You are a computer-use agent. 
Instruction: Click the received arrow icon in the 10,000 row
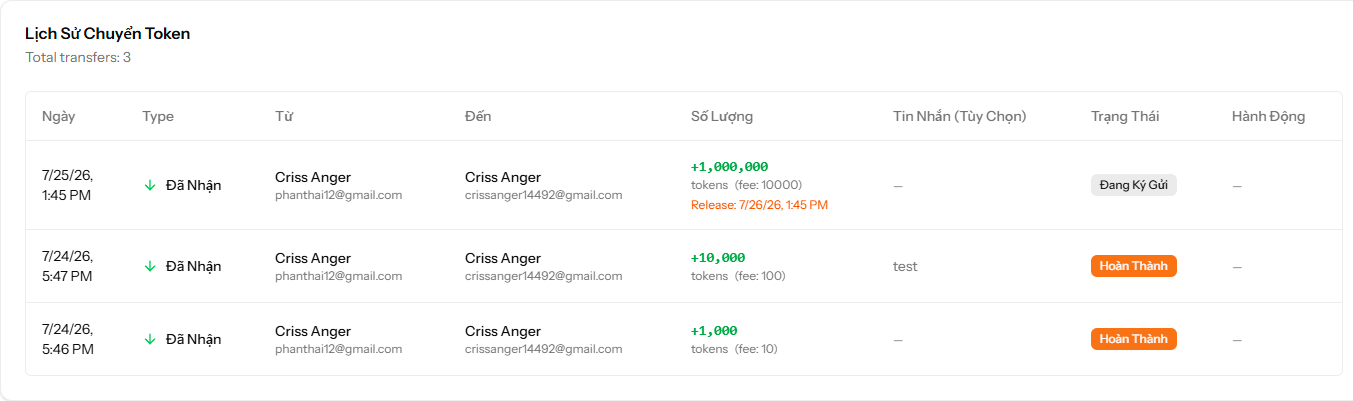pyautogui.click(x=150, y=266)
